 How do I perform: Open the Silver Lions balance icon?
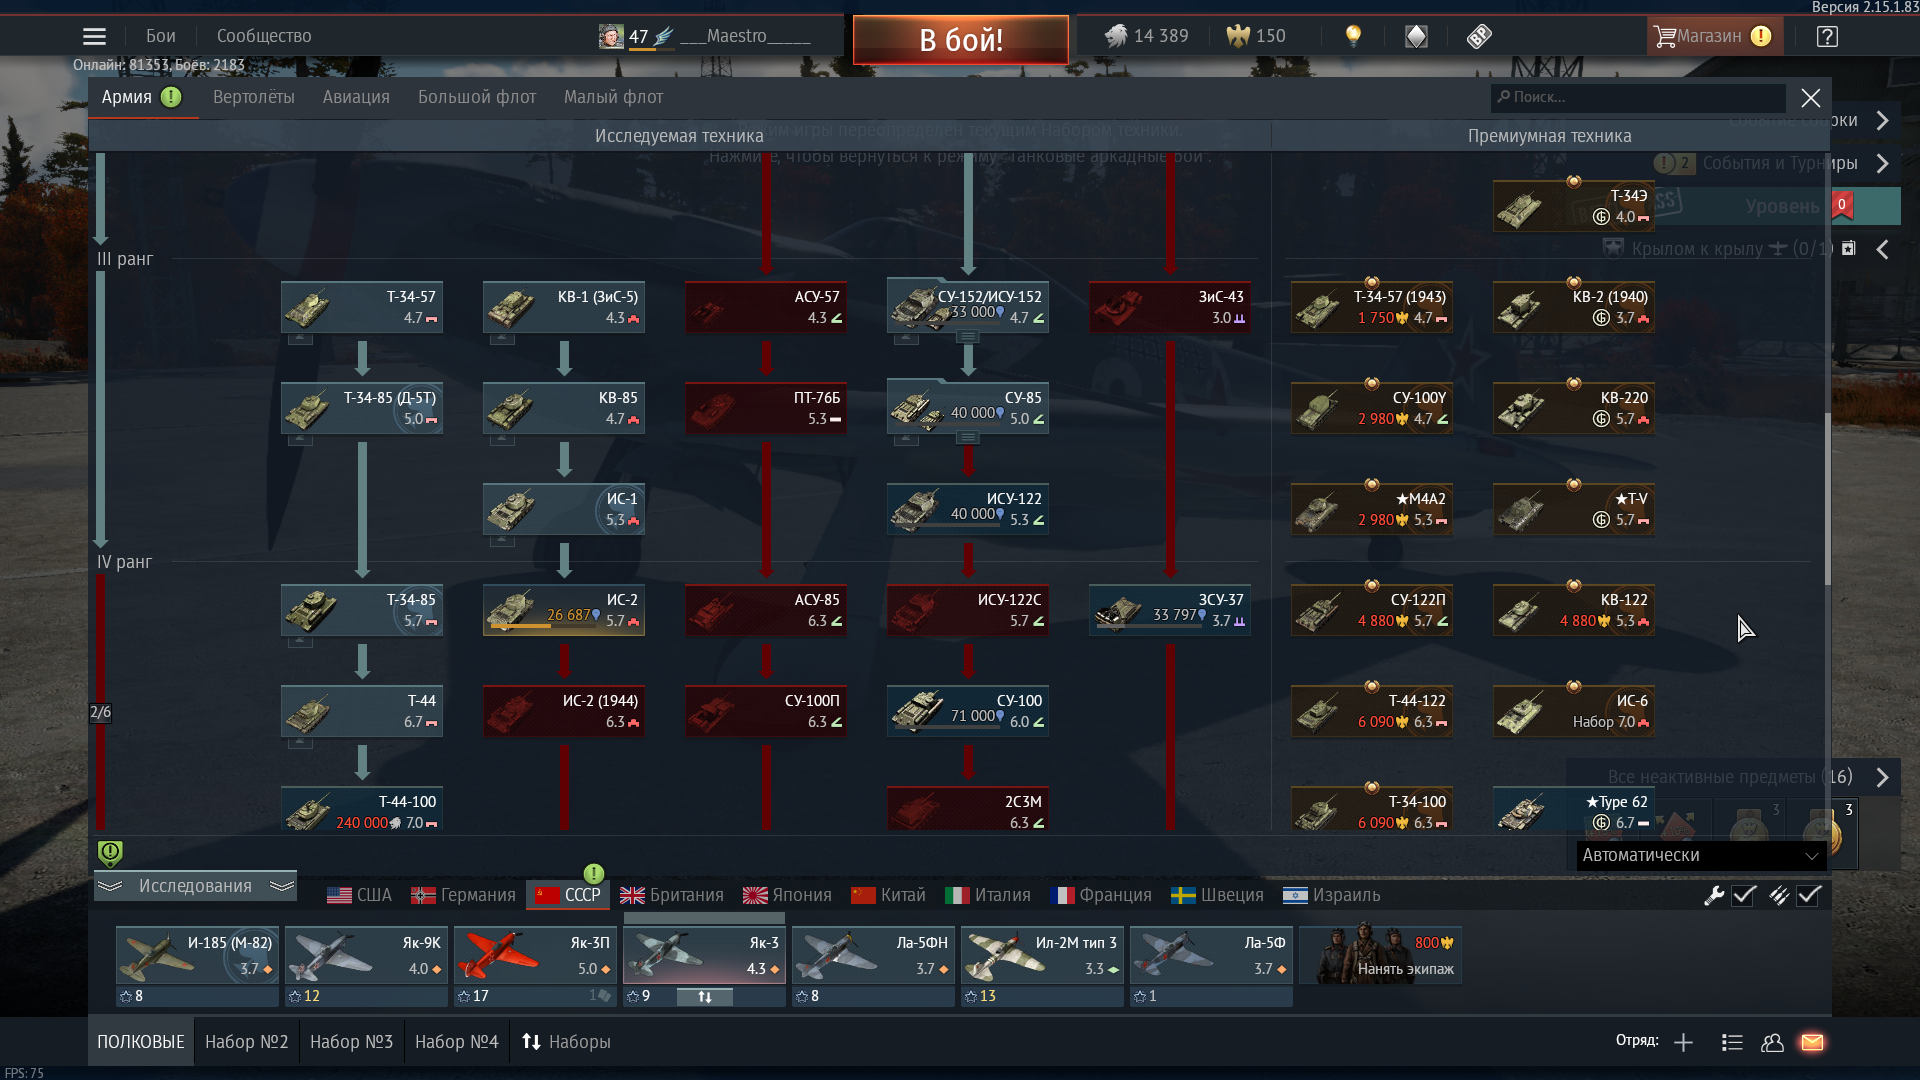click(x=1116, y=36)
